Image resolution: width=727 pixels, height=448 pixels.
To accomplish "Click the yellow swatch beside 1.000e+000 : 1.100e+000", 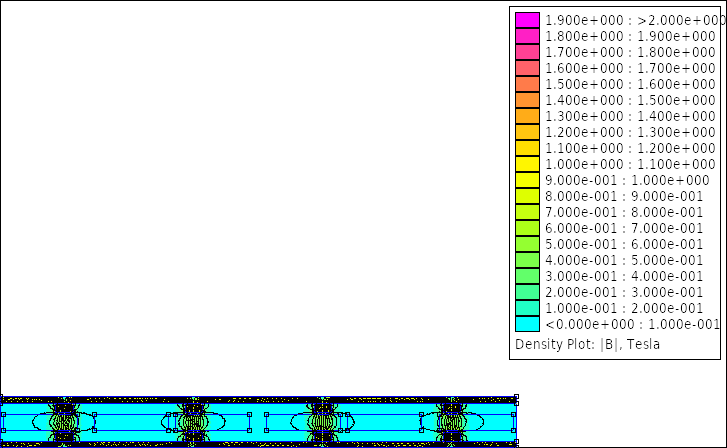I will [x=527, y=164].
